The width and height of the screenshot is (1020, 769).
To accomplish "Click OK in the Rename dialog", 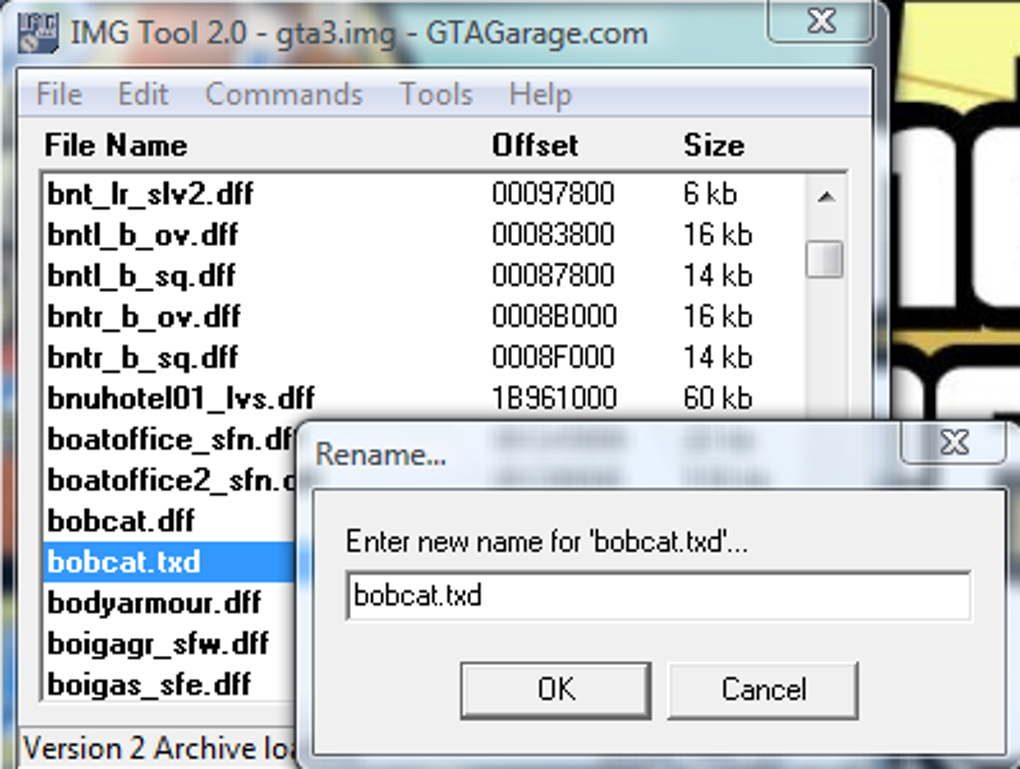I will point(556,690).
